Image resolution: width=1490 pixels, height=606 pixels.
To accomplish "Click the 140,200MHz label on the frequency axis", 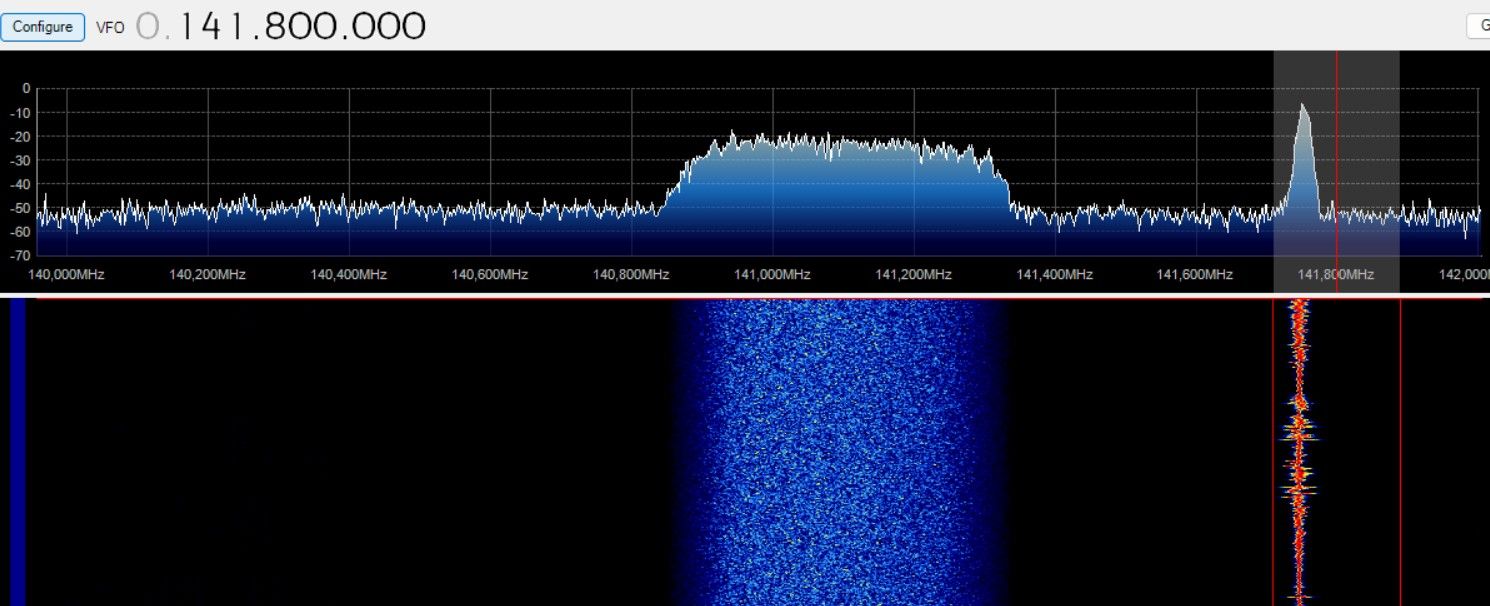I will click(x=207, y=275).
